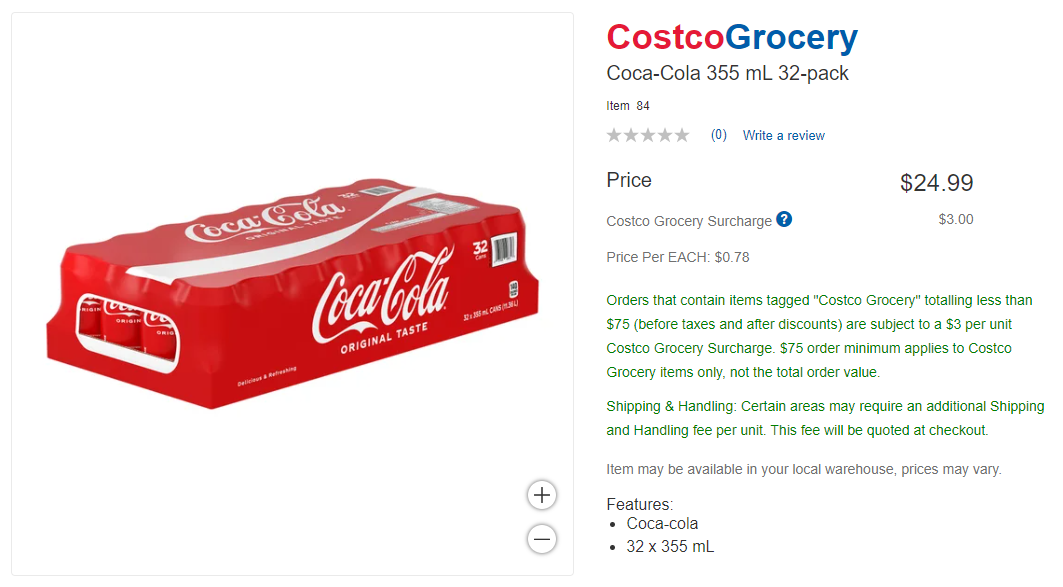The height and width of the screenshot is (587, 1063).
Task: Click the Features heading
Action: (x=640, y=504)
